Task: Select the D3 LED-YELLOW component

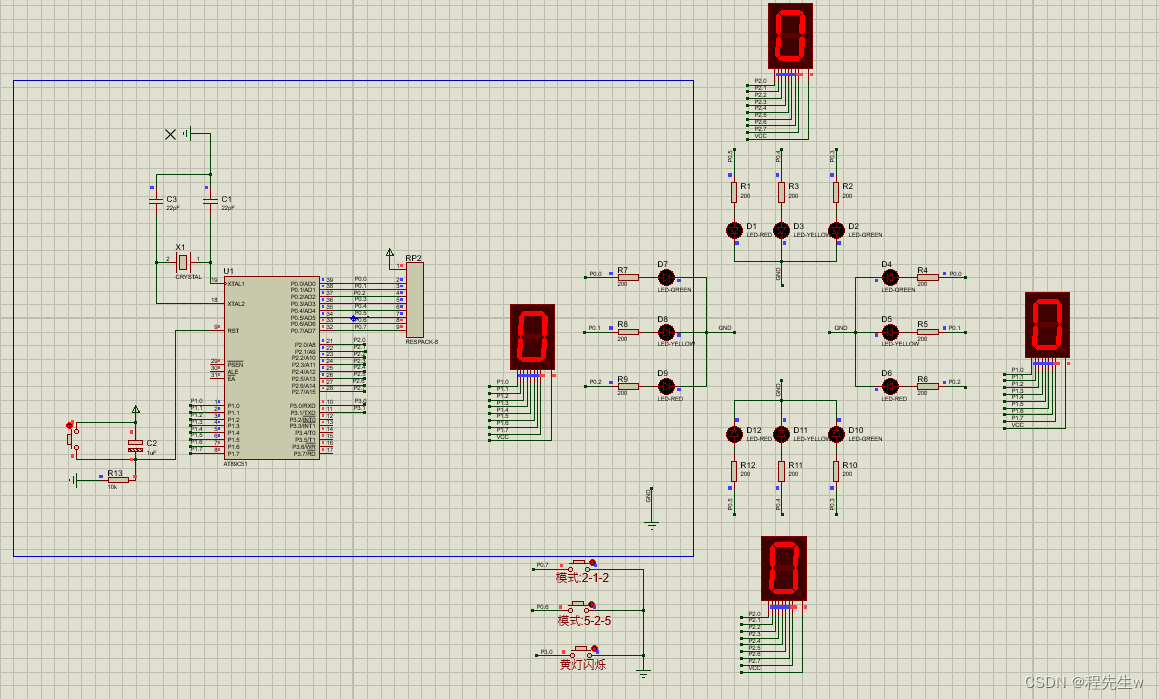Action: [781, 231]
